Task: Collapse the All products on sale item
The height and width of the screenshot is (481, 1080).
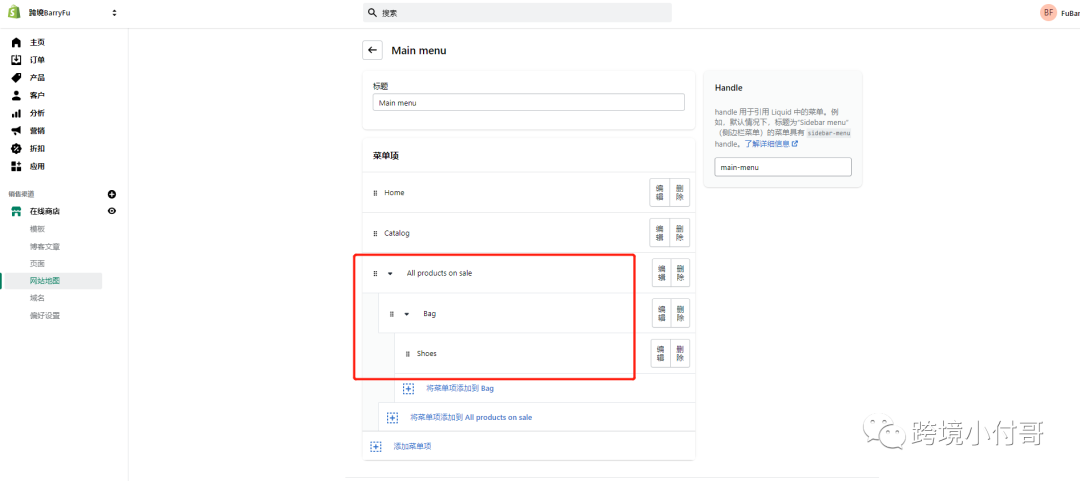Action: point(391,274)
